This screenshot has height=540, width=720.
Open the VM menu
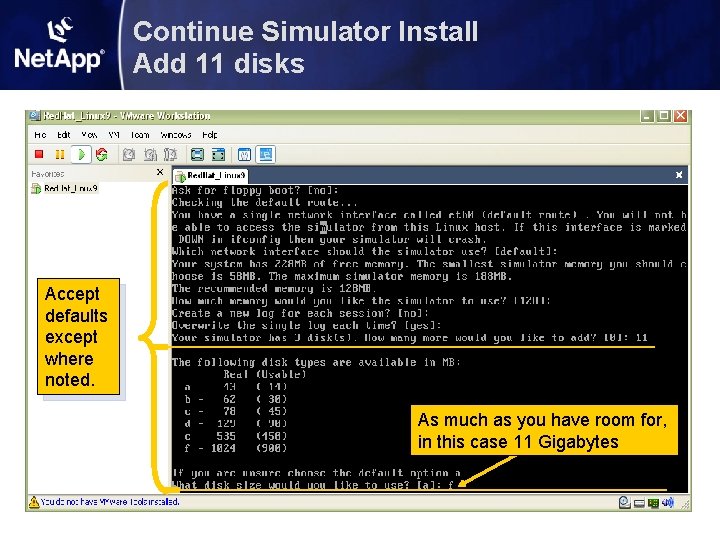[114, 135]
